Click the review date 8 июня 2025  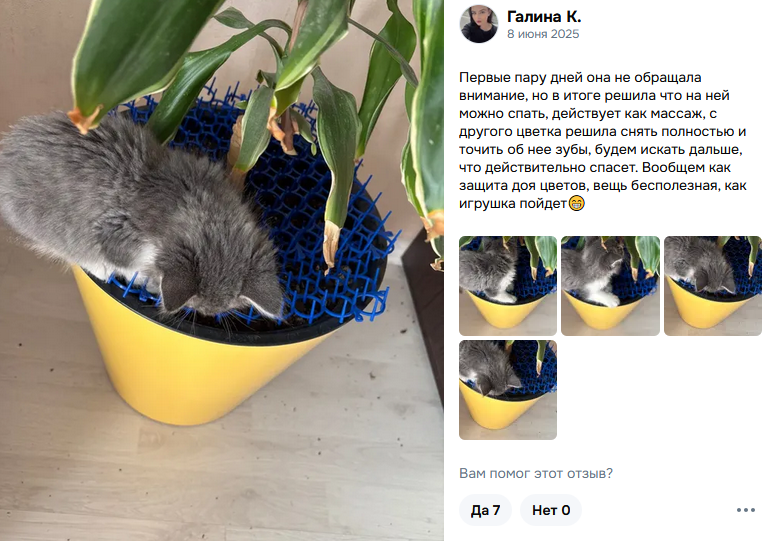pos(543,34)
